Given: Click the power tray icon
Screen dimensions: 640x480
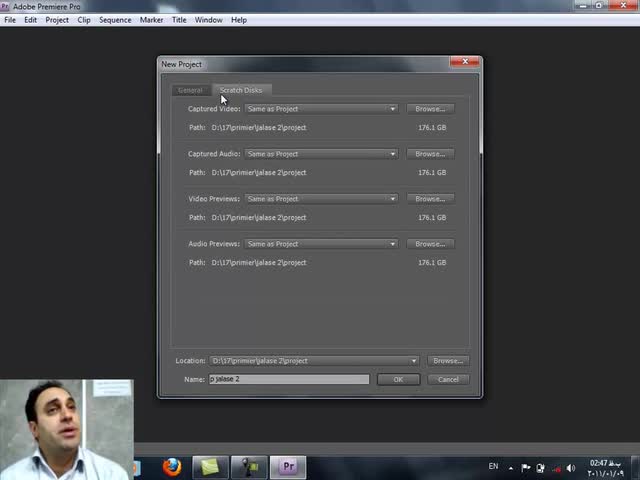Looking at the screenshot, I should [540, 468].
